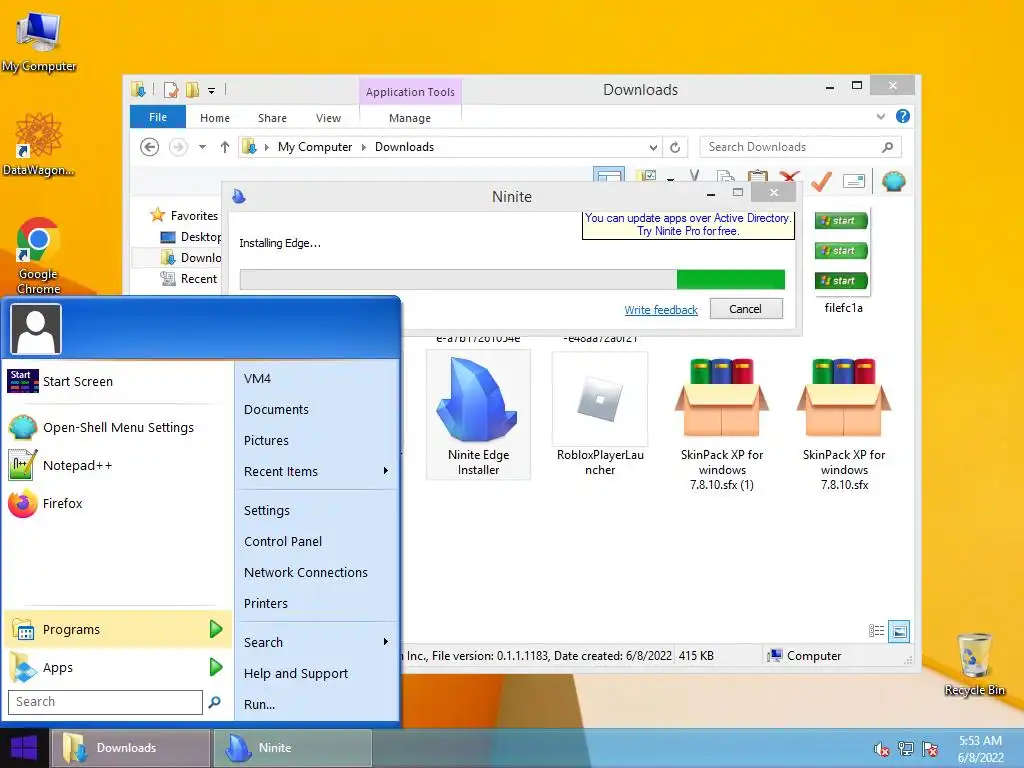Screen dimensions: 1024x768
Task: Open the Manage tab under Application Tools
Action: [x=410, y=118]
